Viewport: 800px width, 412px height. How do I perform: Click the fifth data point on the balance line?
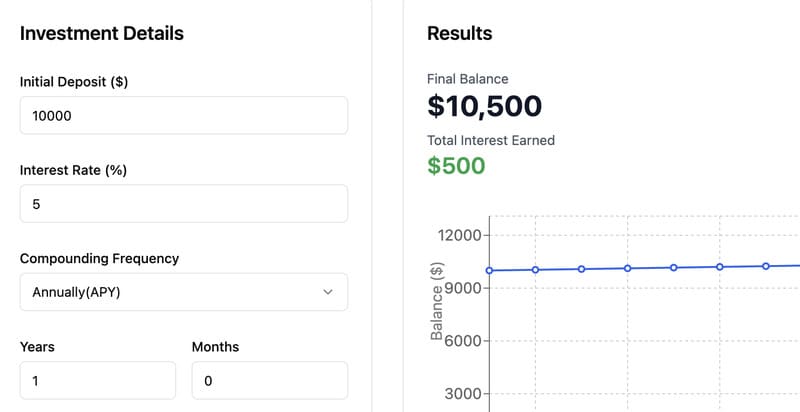click(674, 268)
